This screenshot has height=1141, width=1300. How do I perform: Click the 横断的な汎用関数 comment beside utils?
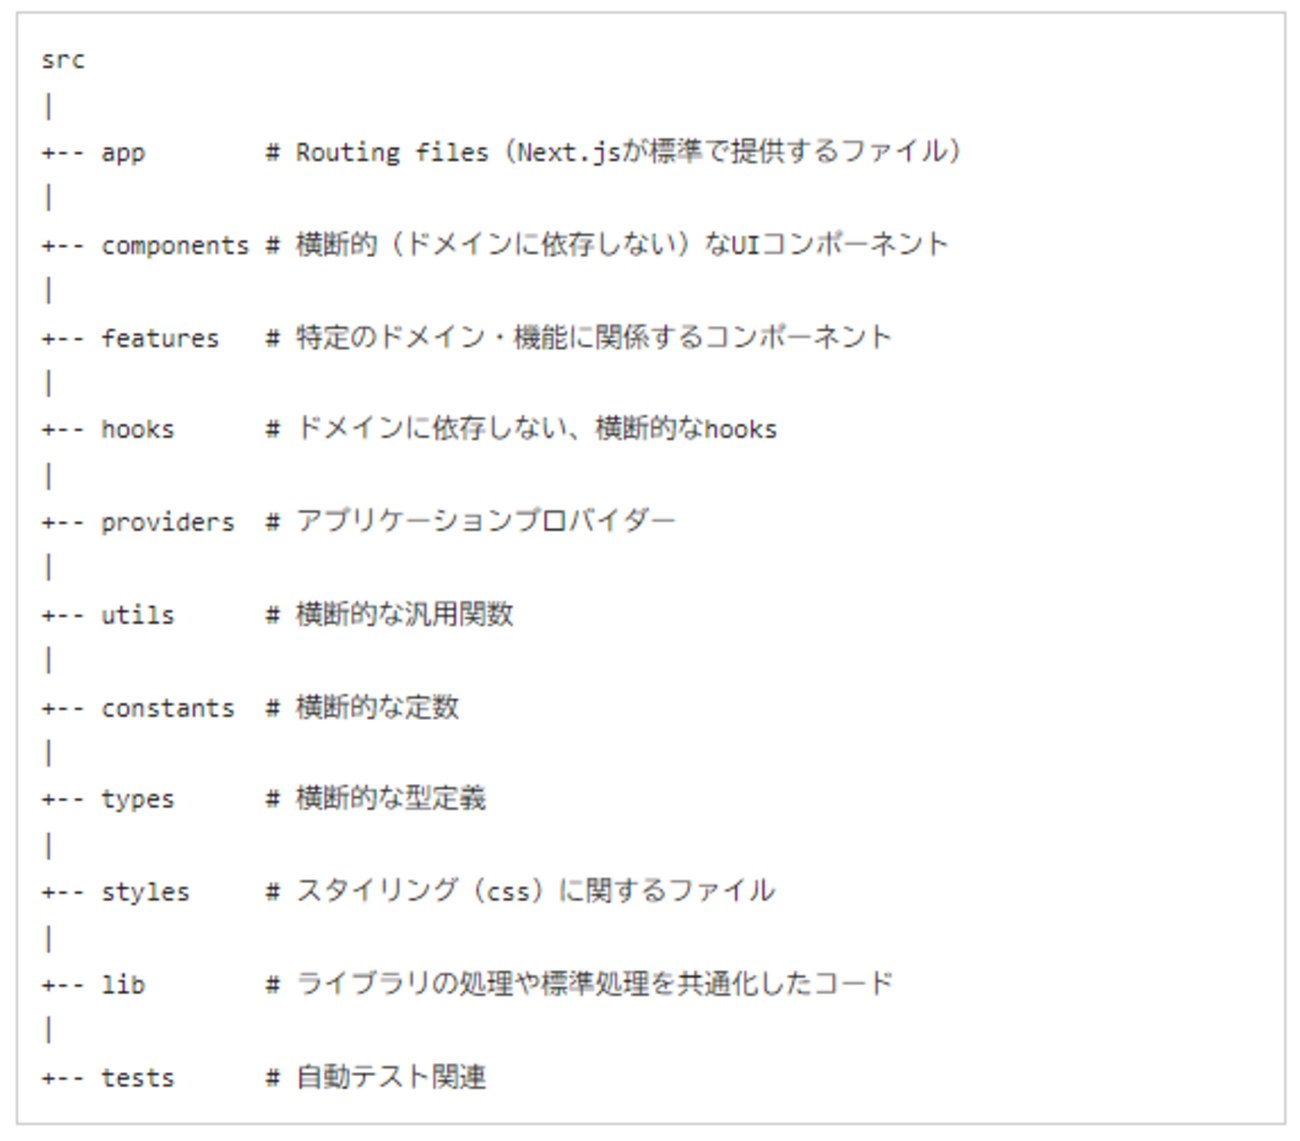[x=405, y=614]
